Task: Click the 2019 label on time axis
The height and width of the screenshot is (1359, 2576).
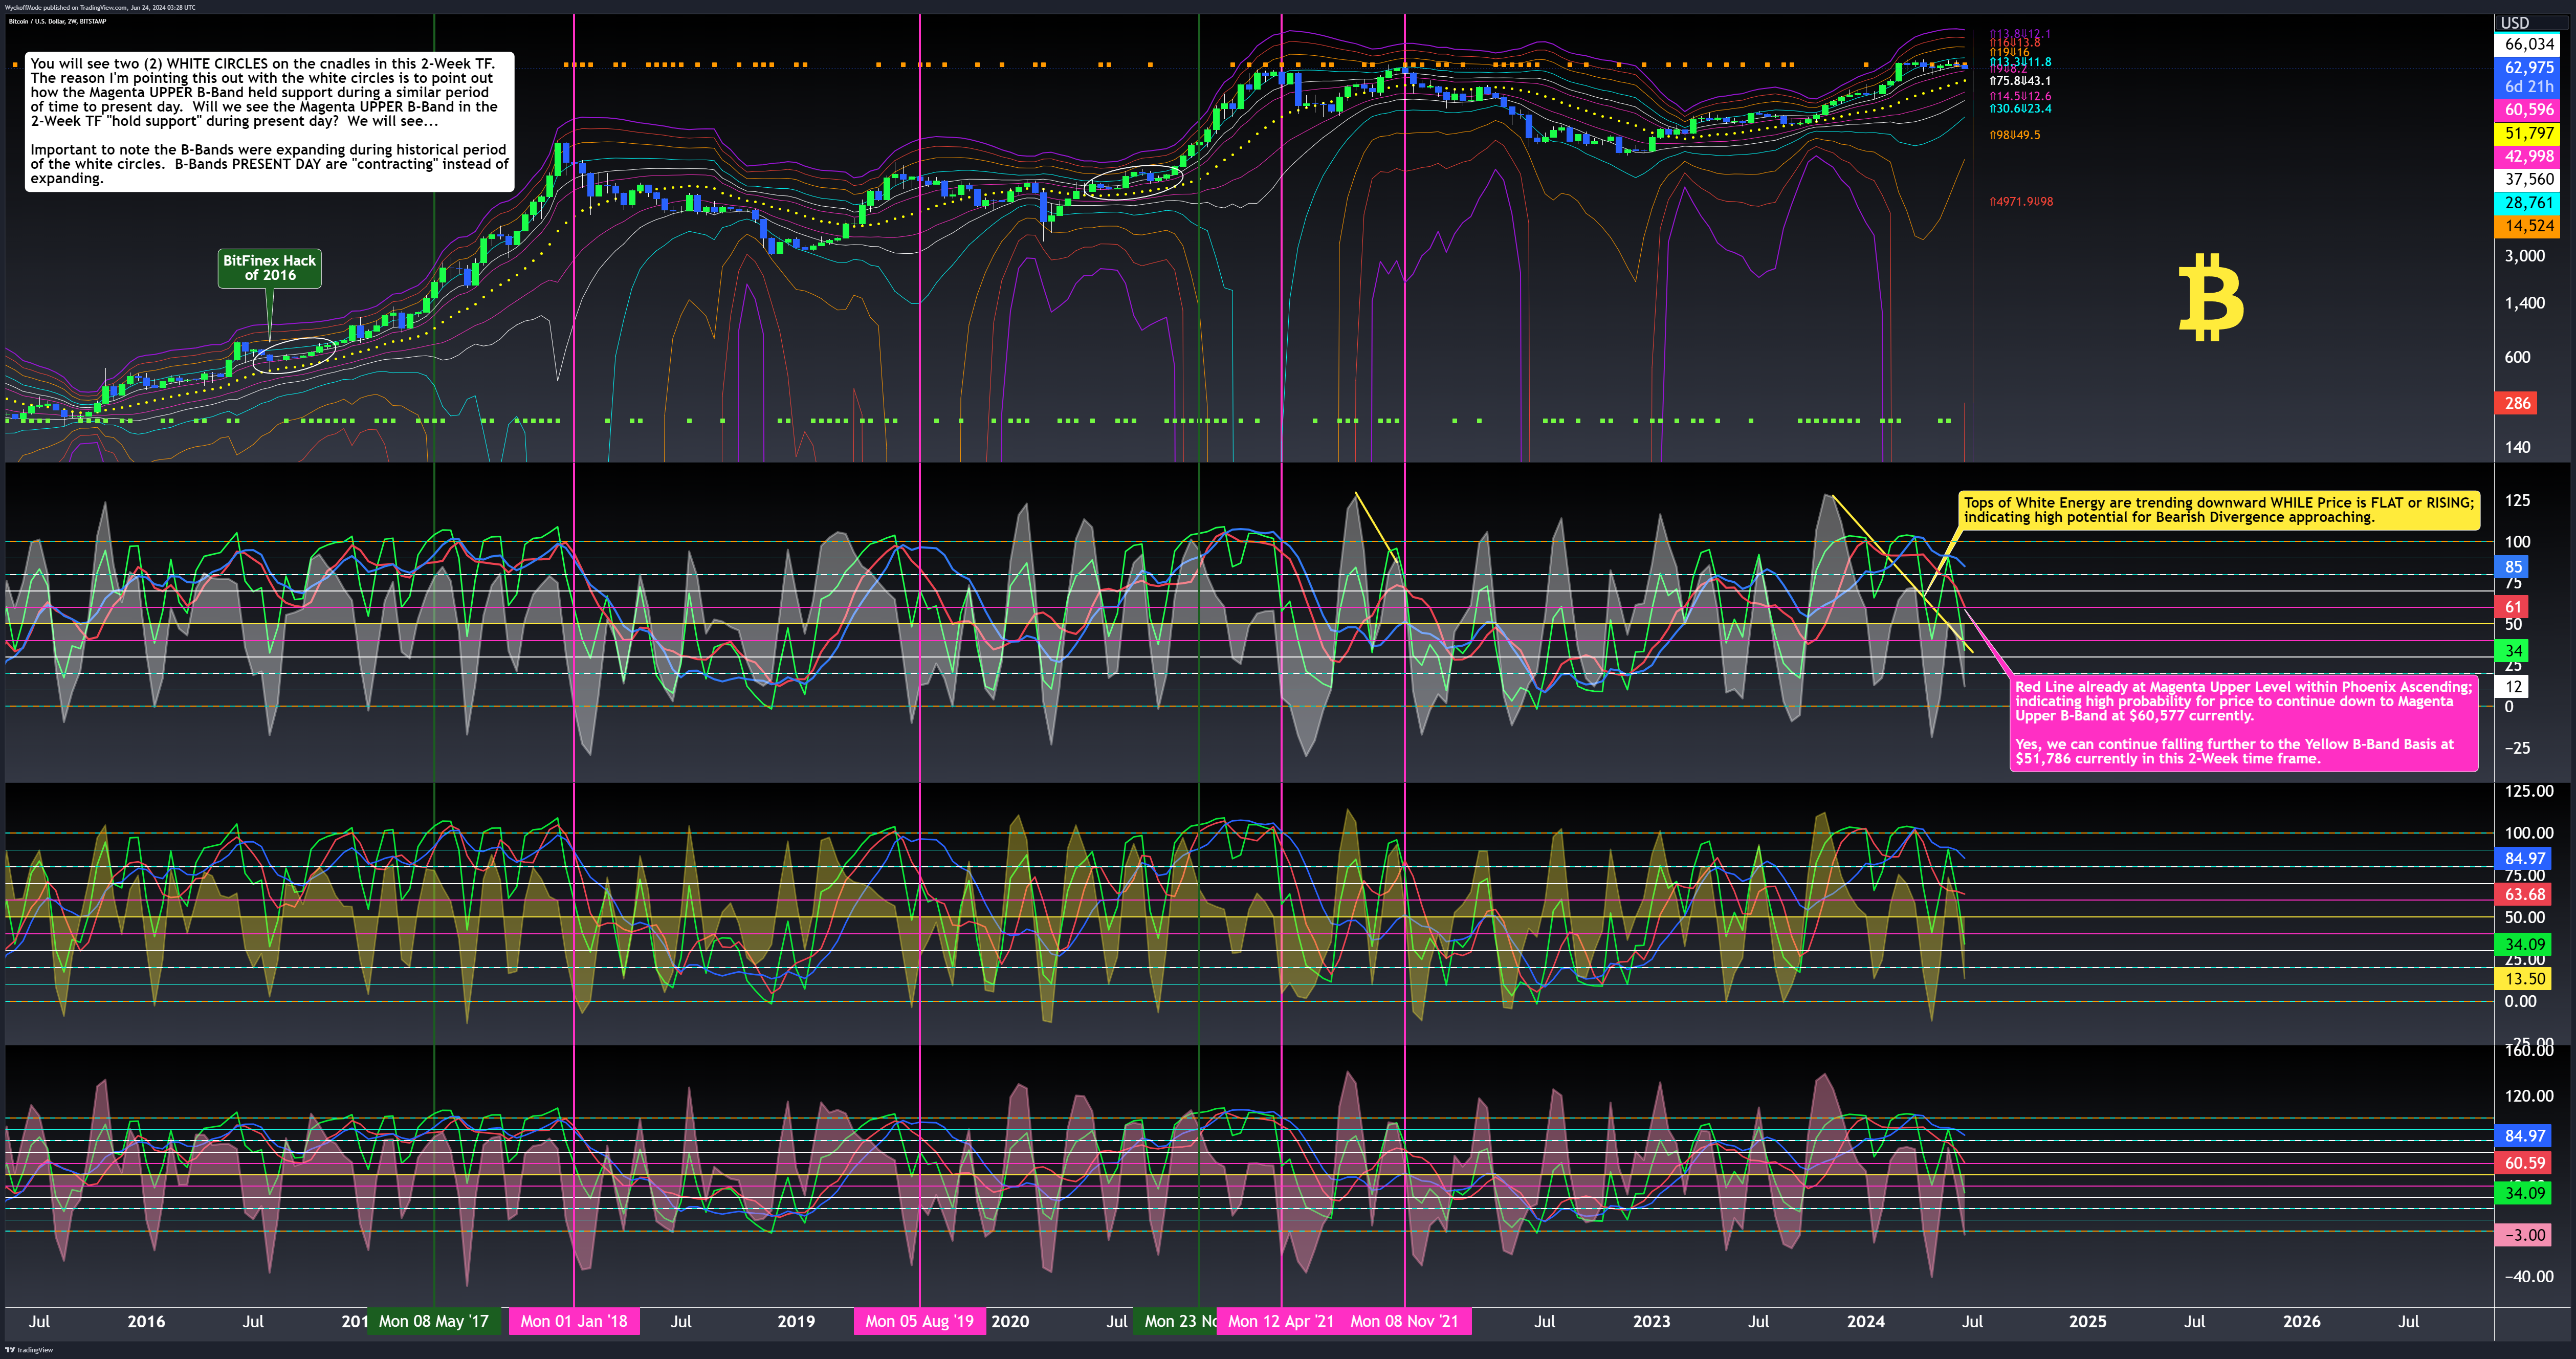Action: (x=796, y=1321)
